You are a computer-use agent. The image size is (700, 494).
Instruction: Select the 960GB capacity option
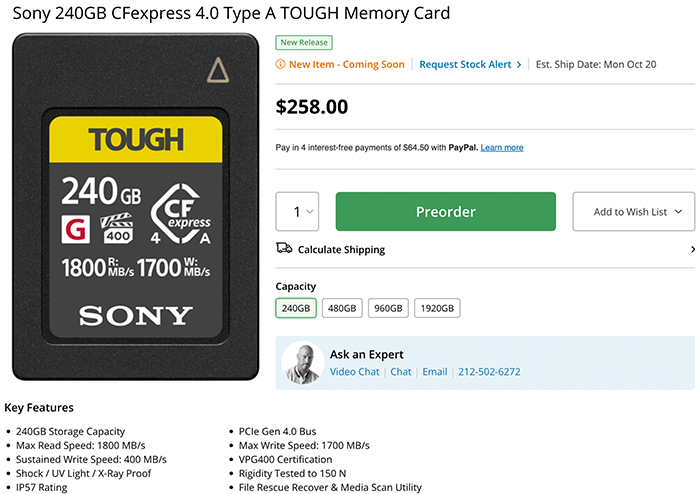pyautogui.click(x=388, y=308)
